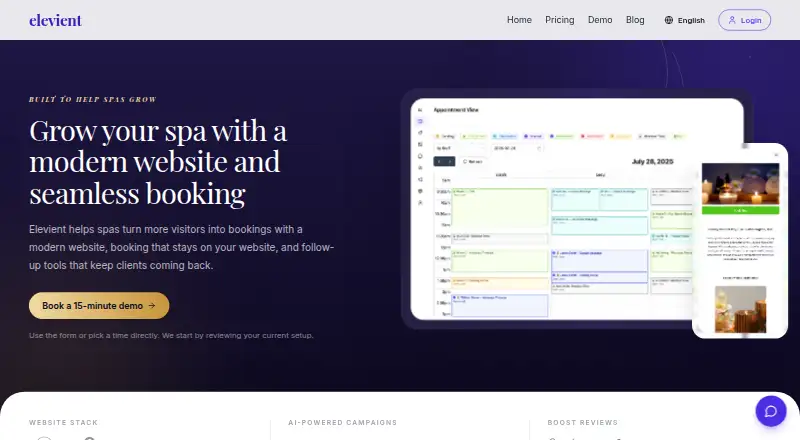Visit the Blog section

[x=635, y=20]
